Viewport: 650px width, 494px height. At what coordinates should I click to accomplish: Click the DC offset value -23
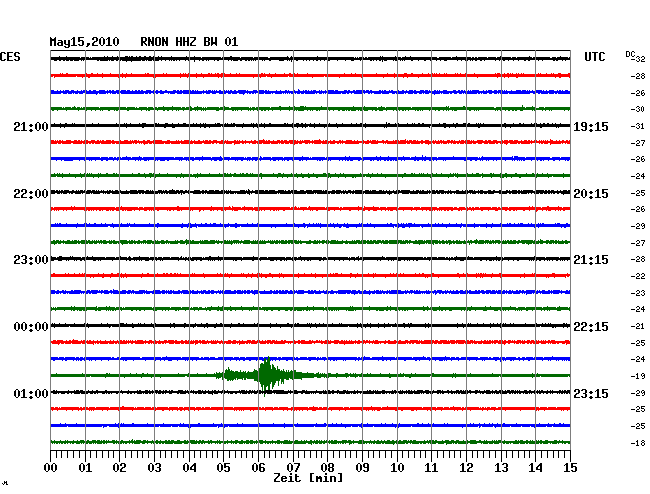[638, 293]
